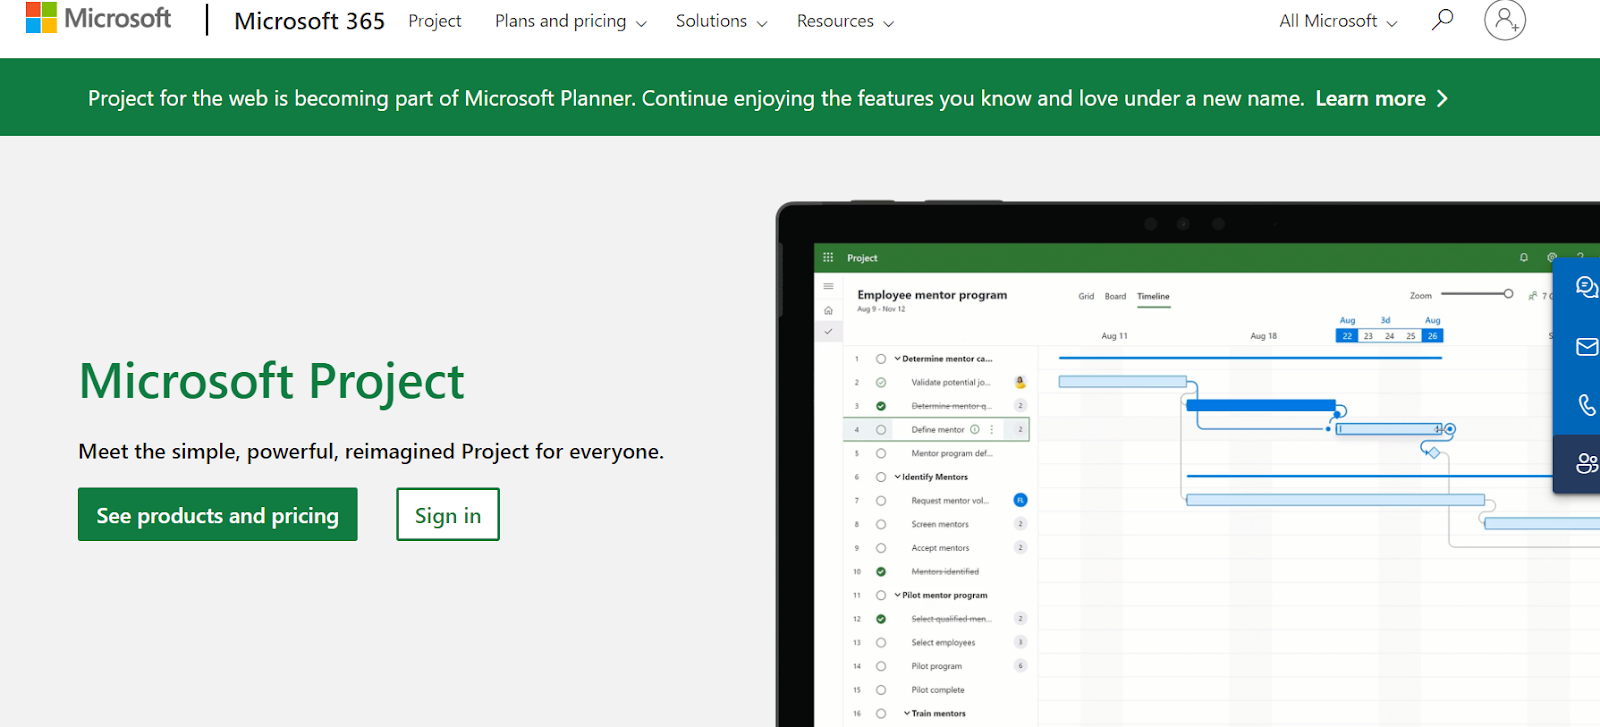1600x727 pixels.
Task: Select the Timeline view tab
Action: [1153, 297]
